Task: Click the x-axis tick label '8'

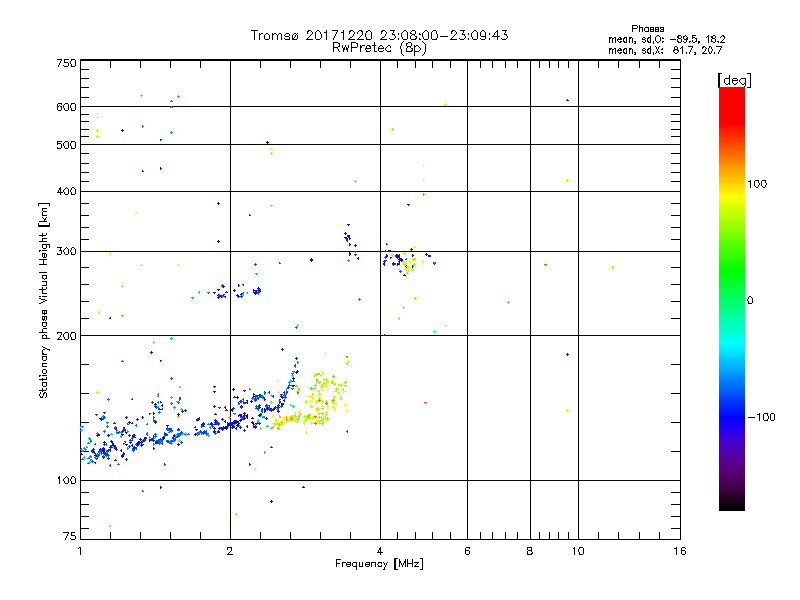Action: 530,551
